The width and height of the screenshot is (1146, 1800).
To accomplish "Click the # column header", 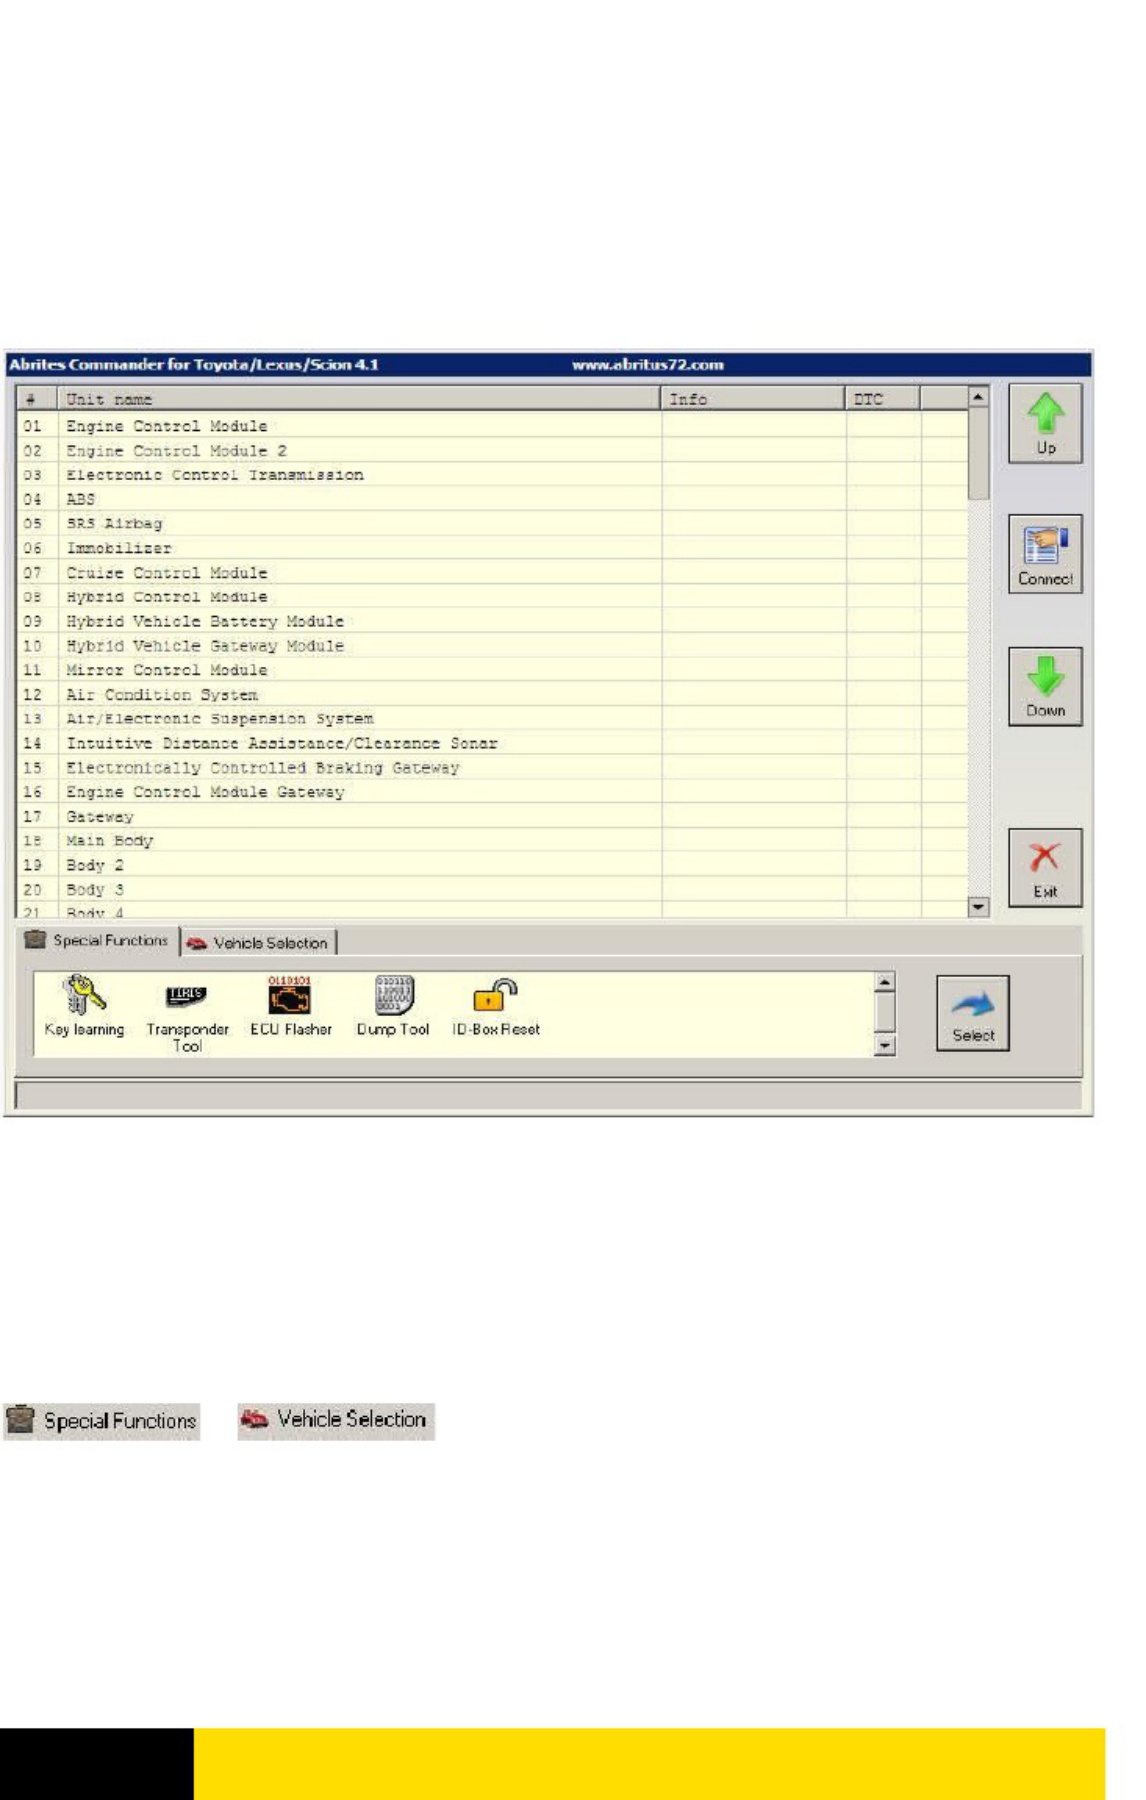I will (x=37, y=399).
